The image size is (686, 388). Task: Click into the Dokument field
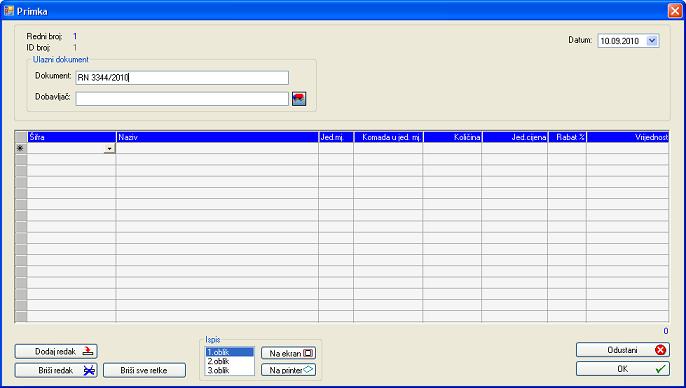182,78
